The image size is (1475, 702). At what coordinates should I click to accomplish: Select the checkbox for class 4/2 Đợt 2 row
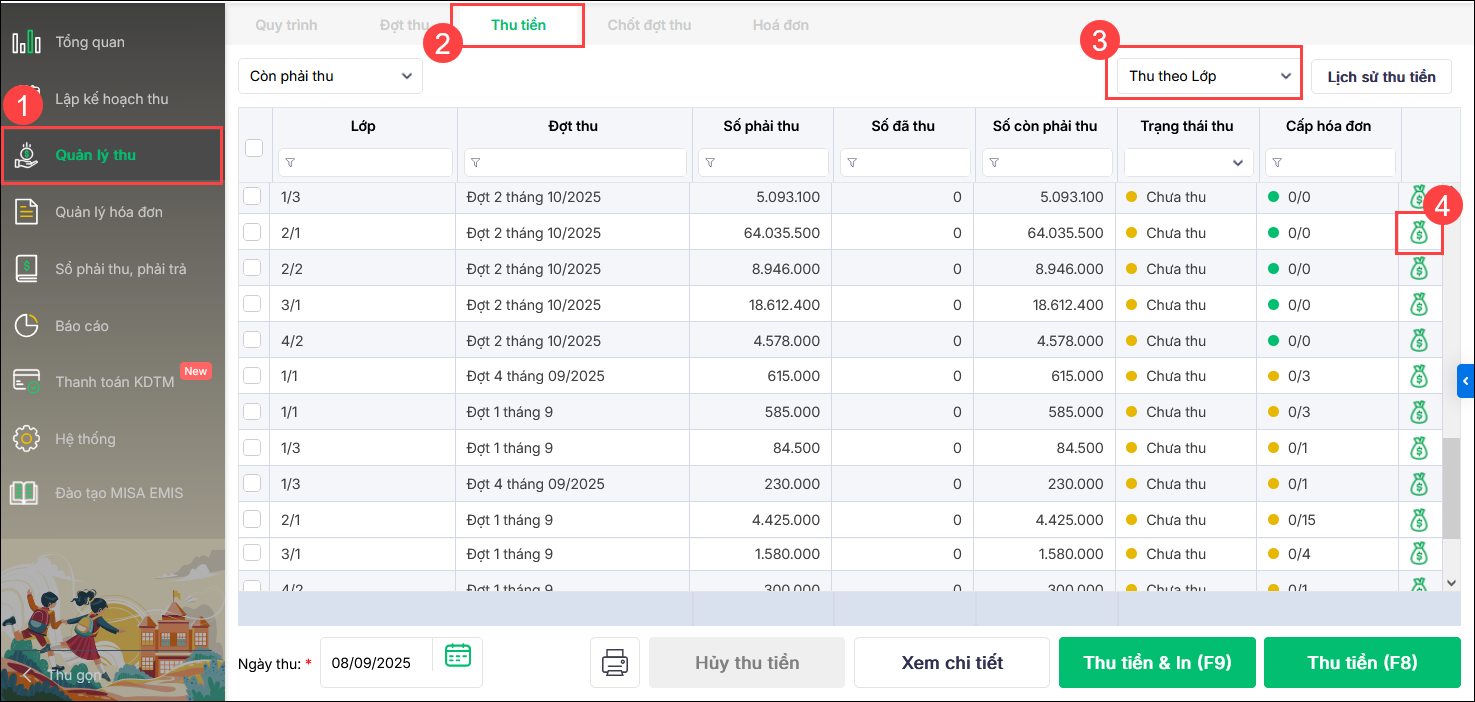252,340
